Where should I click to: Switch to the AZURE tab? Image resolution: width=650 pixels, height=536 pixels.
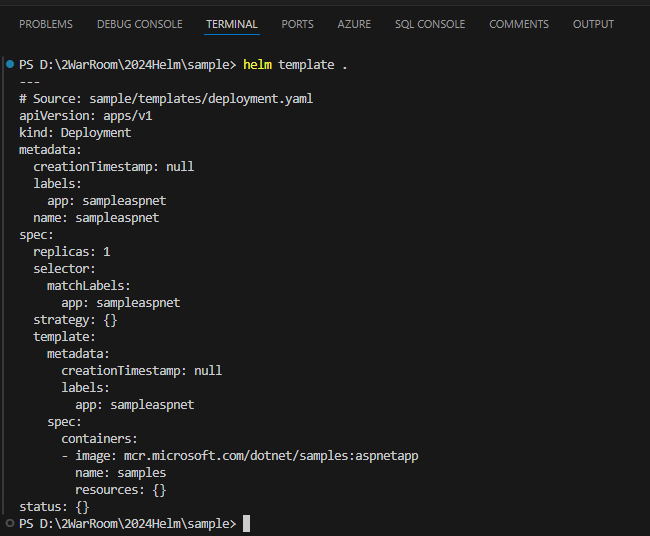coord(354,24)
